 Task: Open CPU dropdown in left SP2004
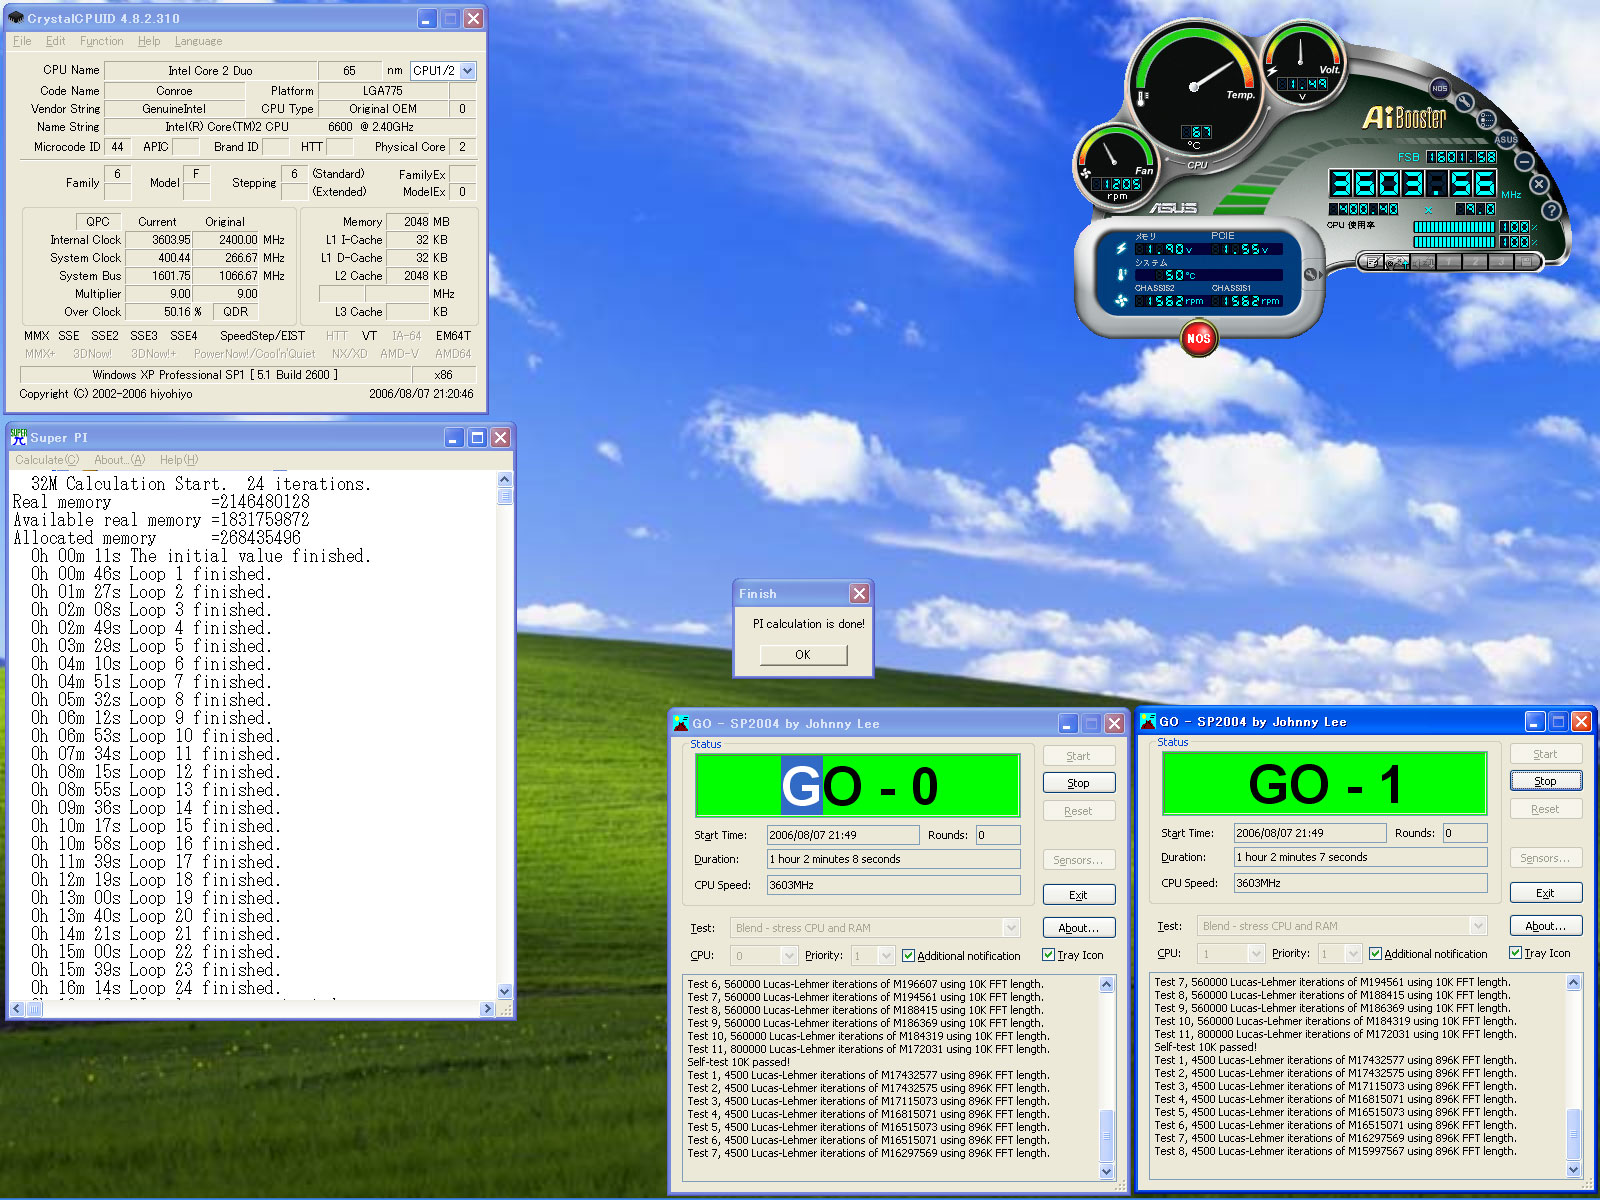[788, 956]
